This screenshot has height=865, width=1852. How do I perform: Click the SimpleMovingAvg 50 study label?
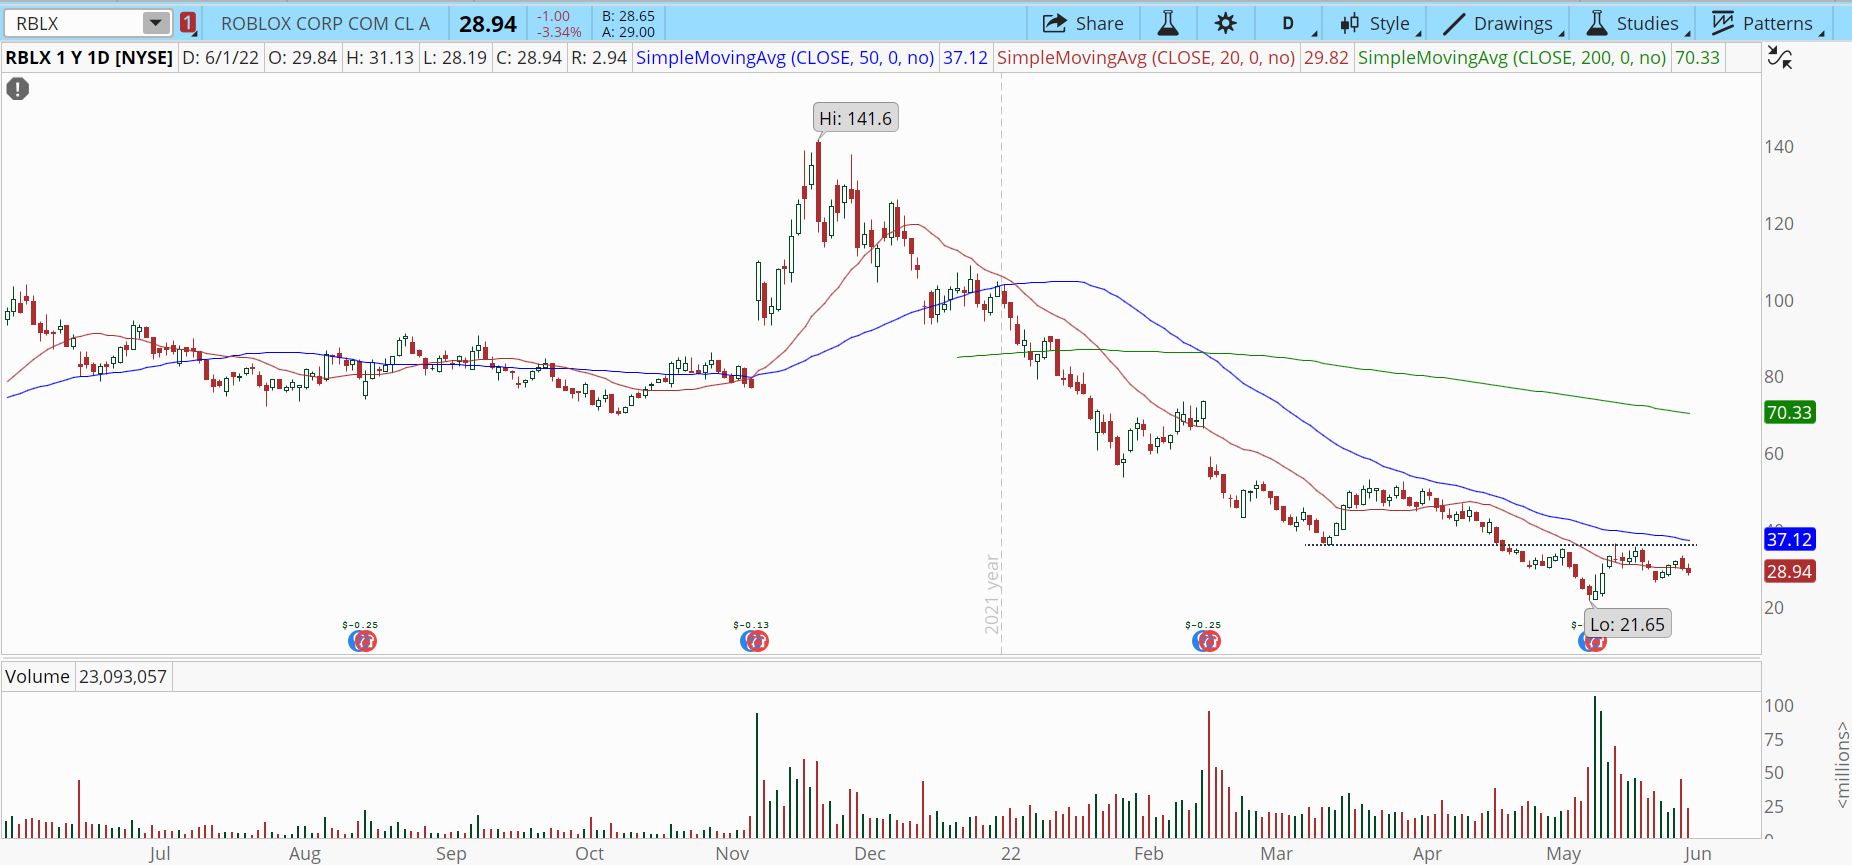click(785, 58)
